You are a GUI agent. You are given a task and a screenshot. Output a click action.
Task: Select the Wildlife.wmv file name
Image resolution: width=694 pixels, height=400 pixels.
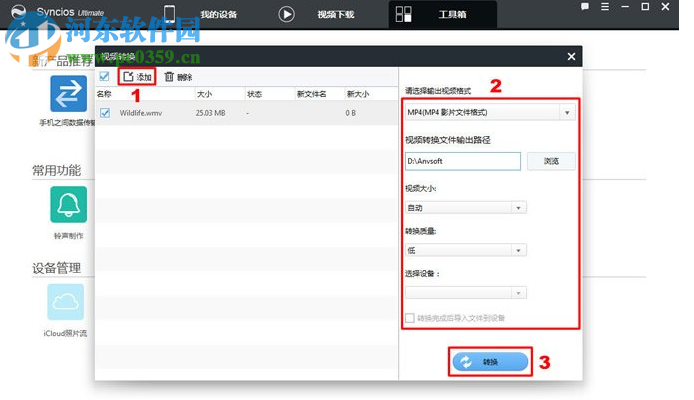[x=141, y=113]
